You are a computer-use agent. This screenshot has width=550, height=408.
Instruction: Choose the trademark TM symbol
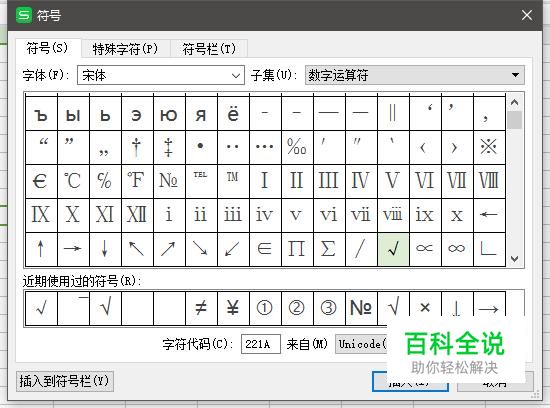(x=233, y=181)
